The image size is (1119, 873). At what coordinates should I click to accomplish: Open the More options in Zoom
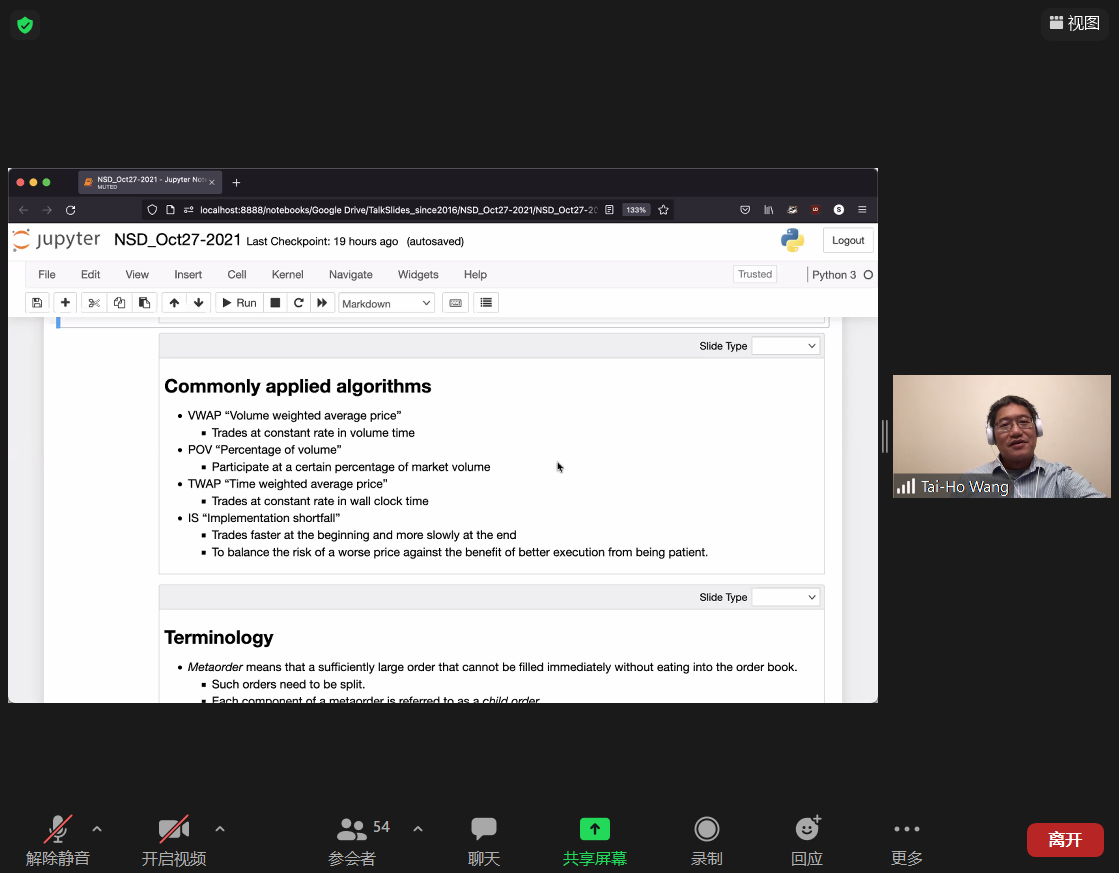907,841
